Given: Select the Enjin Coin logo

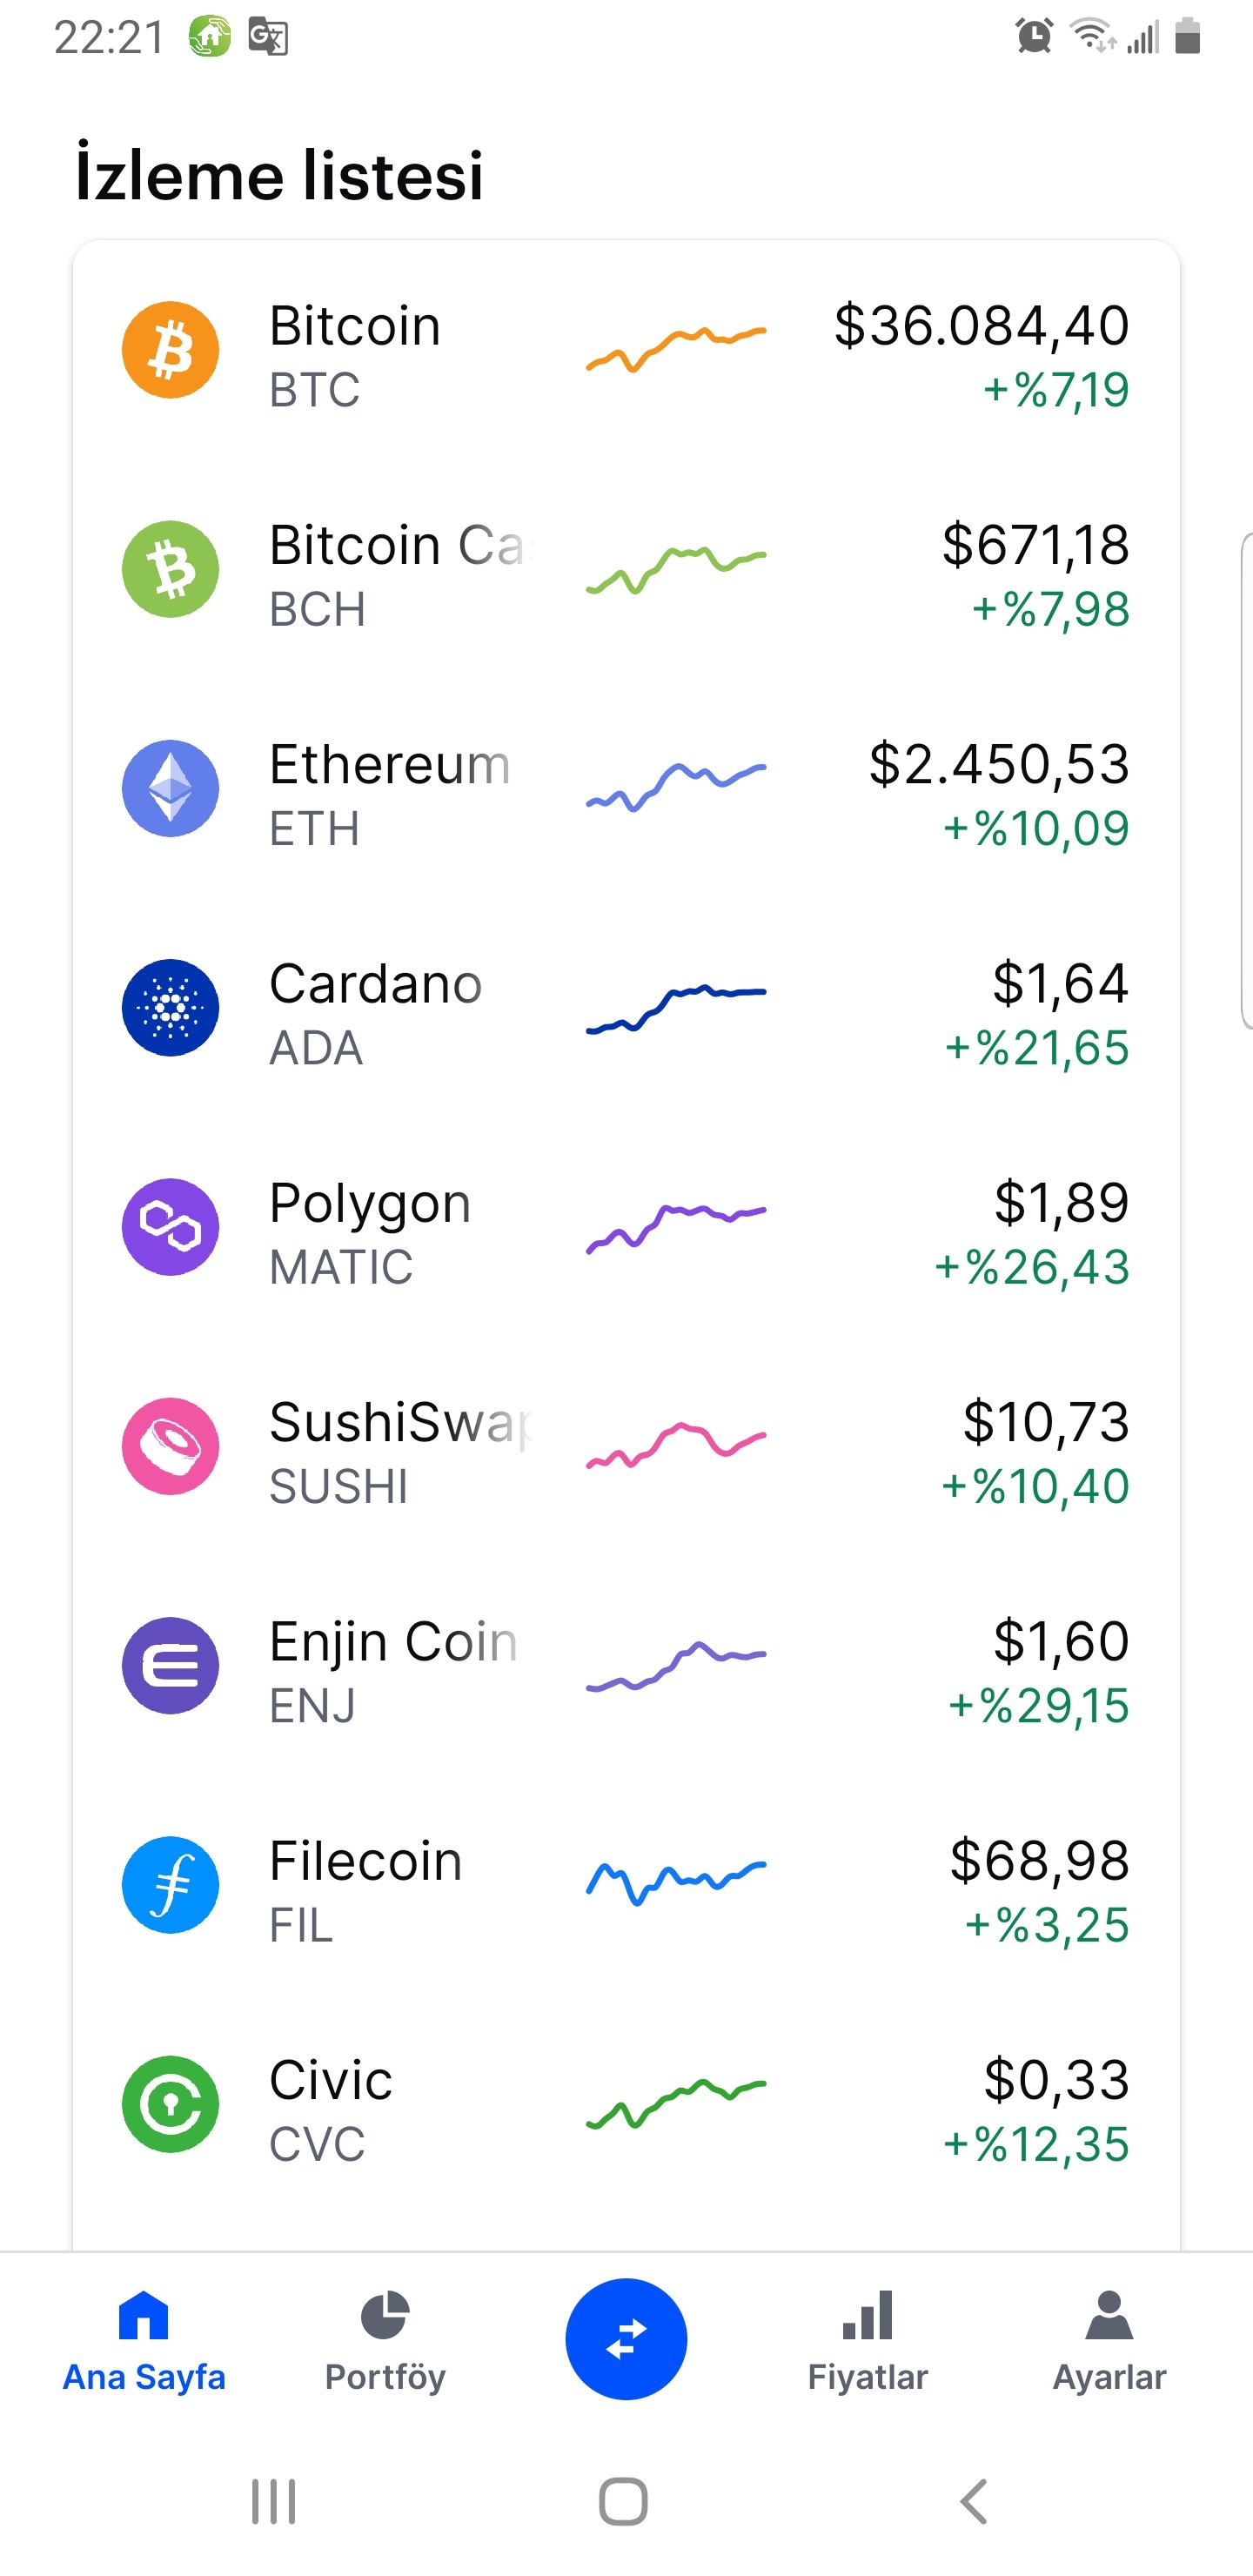Looking at the screenshot, I should click(x=170, y=1665).
